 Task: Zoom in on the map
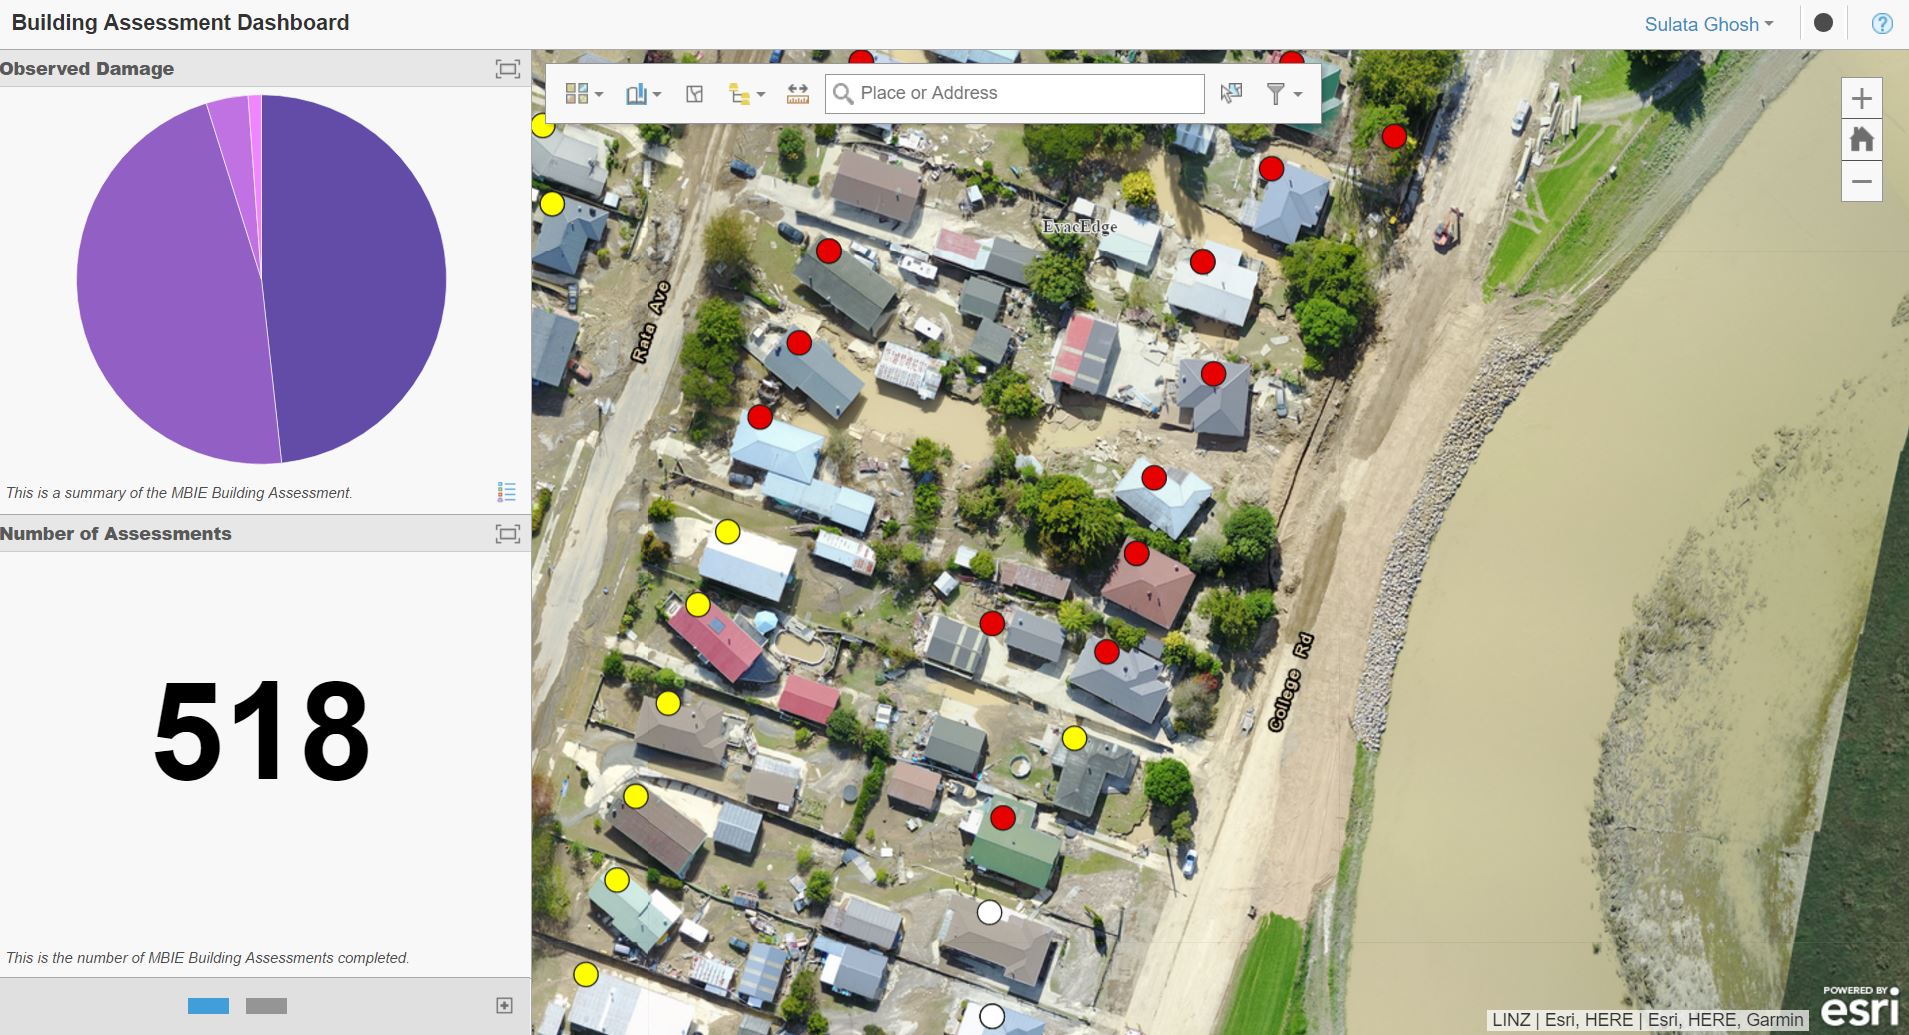1861,98
